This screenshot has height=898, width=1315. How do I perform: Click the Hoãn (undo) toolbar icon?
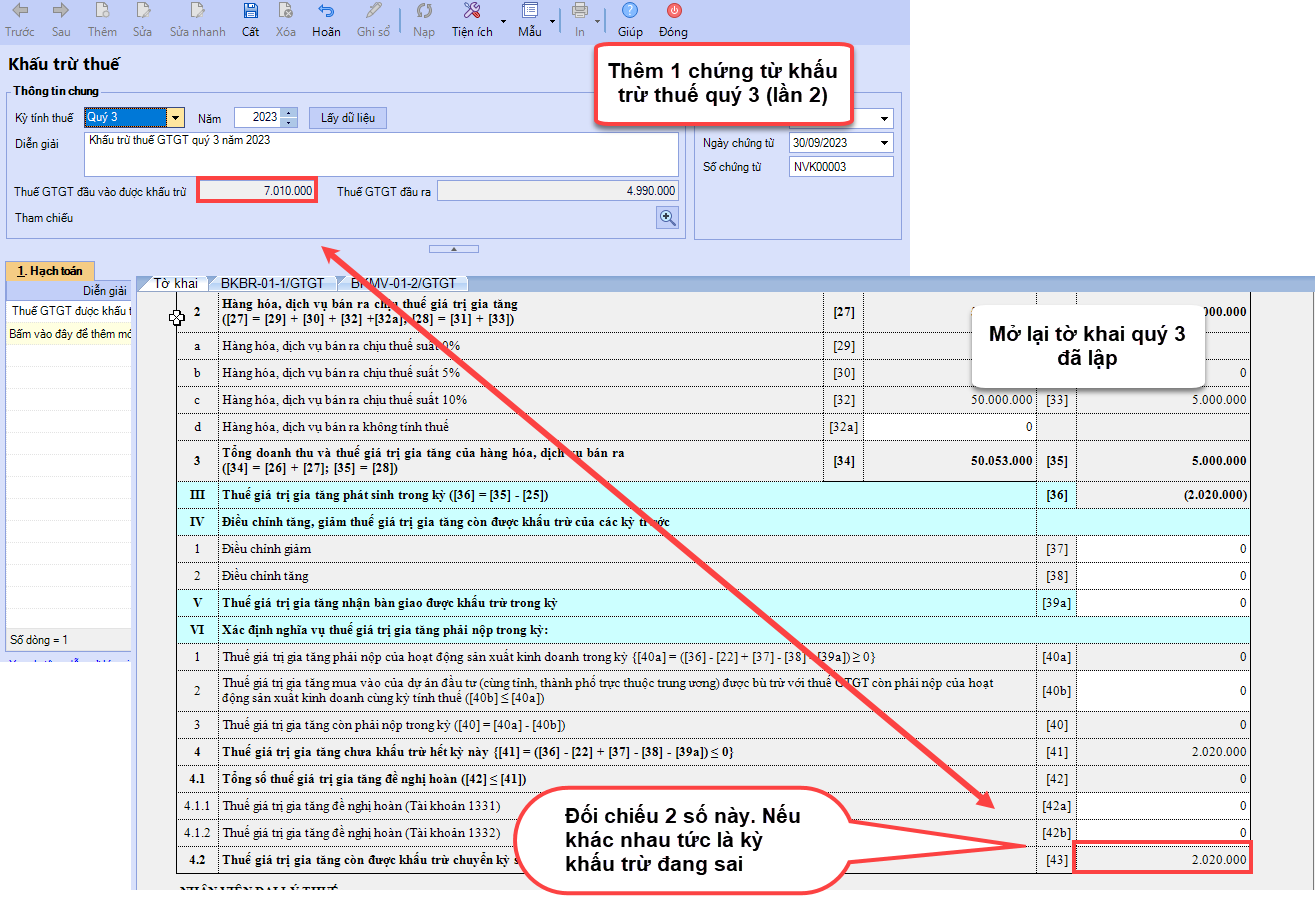point(326,12)
